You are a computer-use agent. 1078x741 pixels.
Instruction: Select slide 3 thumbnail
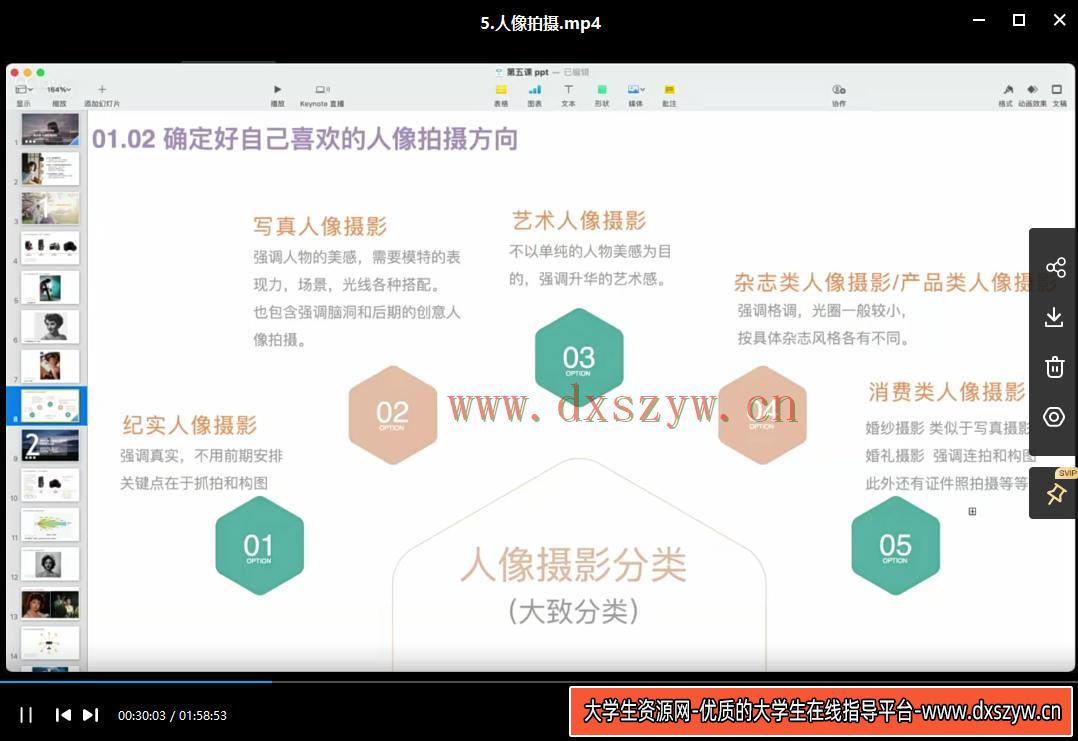click(x=50, y=208)
